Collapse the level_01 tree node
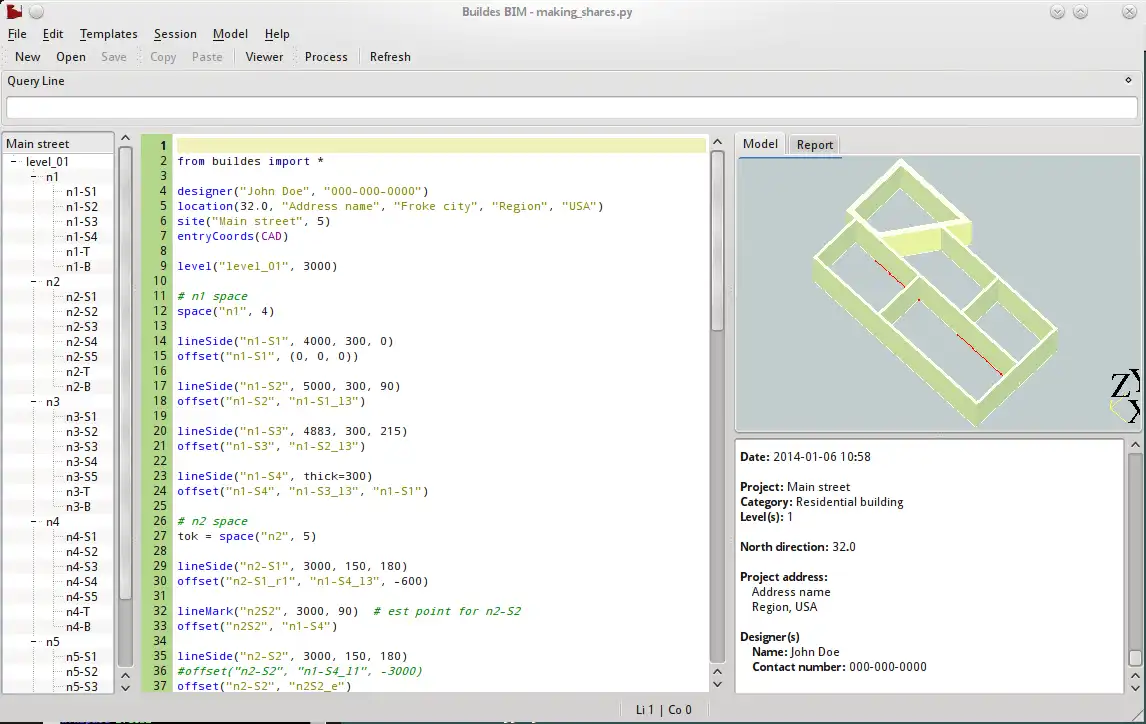This screenshot has width=1146, height=724. pyautogui.click(x=14, y=162)
